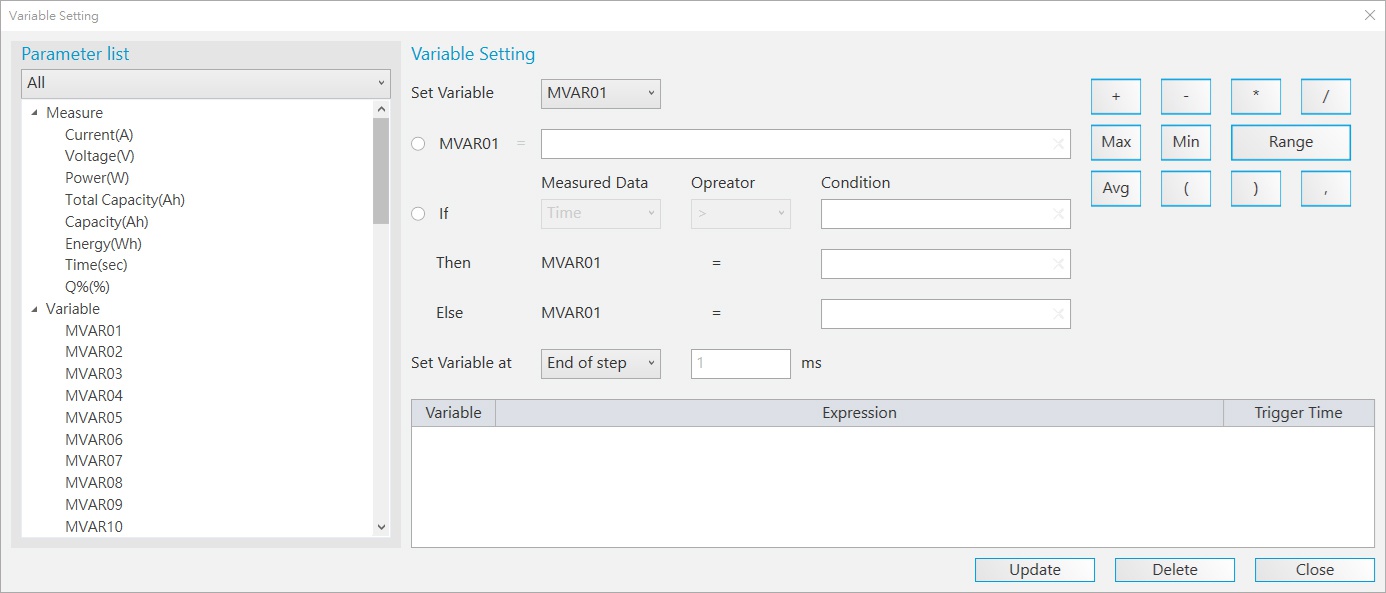Open the Parameter list All filter dropdown

coord(205,83)
